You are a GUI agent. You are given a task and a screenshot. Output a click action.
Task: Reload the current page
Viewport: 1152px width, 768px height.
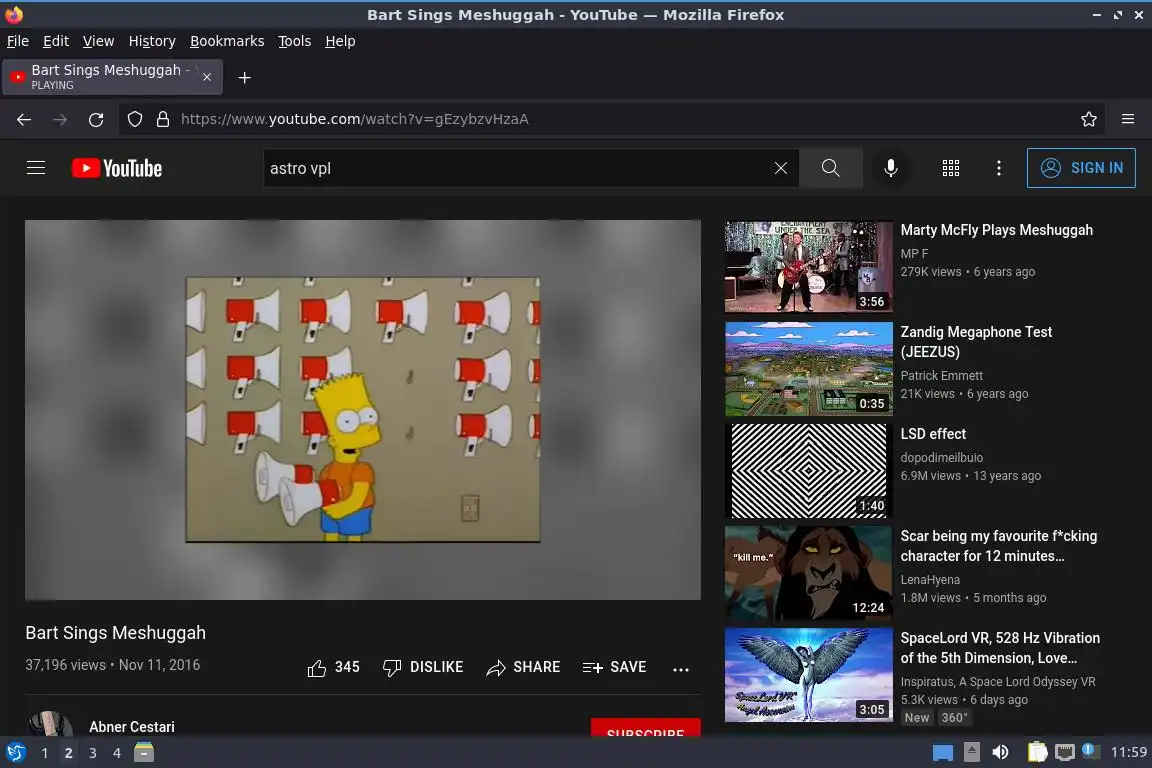[x=96, y=119]
